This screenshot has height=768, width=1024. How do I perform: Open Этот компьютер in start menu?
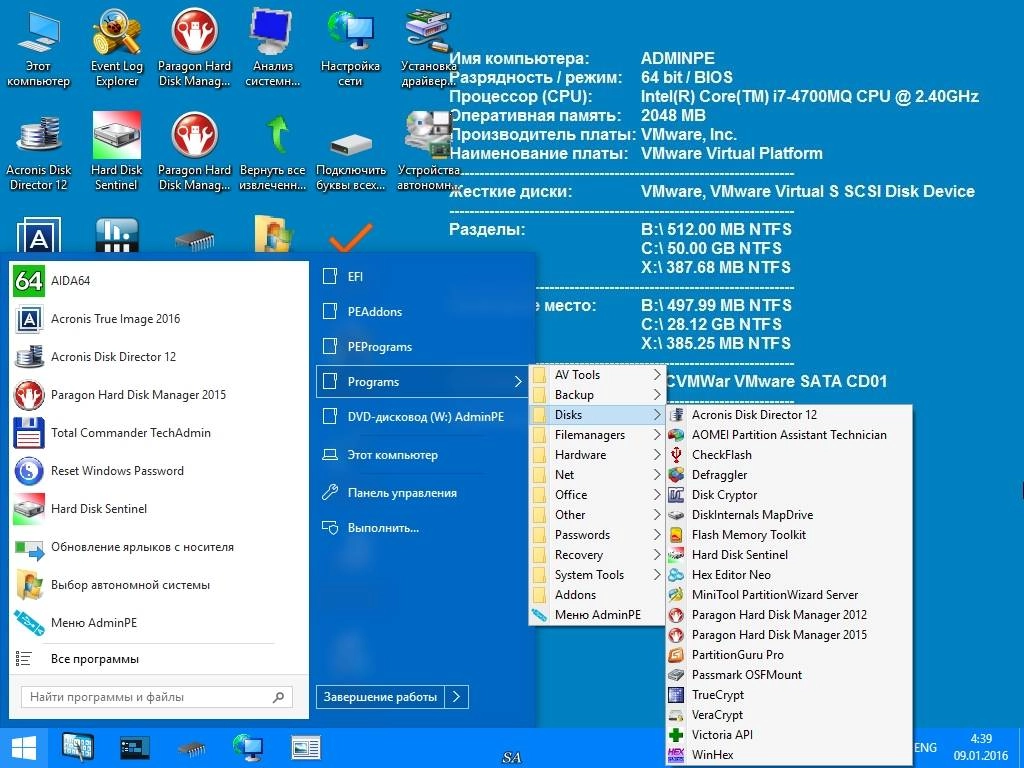pyautogui.click(x=422, y=455)
